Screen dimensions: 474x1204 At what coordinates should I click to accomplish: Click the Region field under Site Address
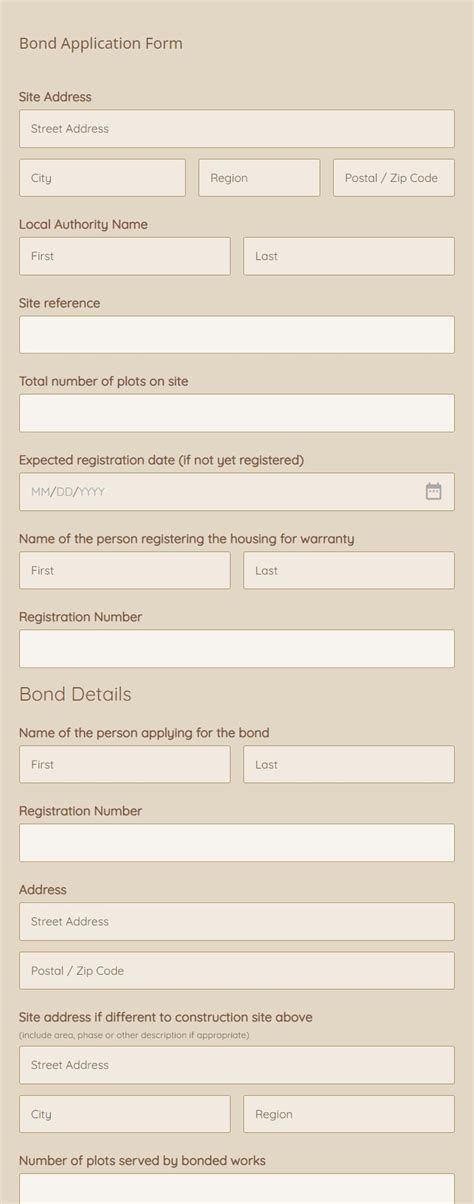[x=259, y=178]
